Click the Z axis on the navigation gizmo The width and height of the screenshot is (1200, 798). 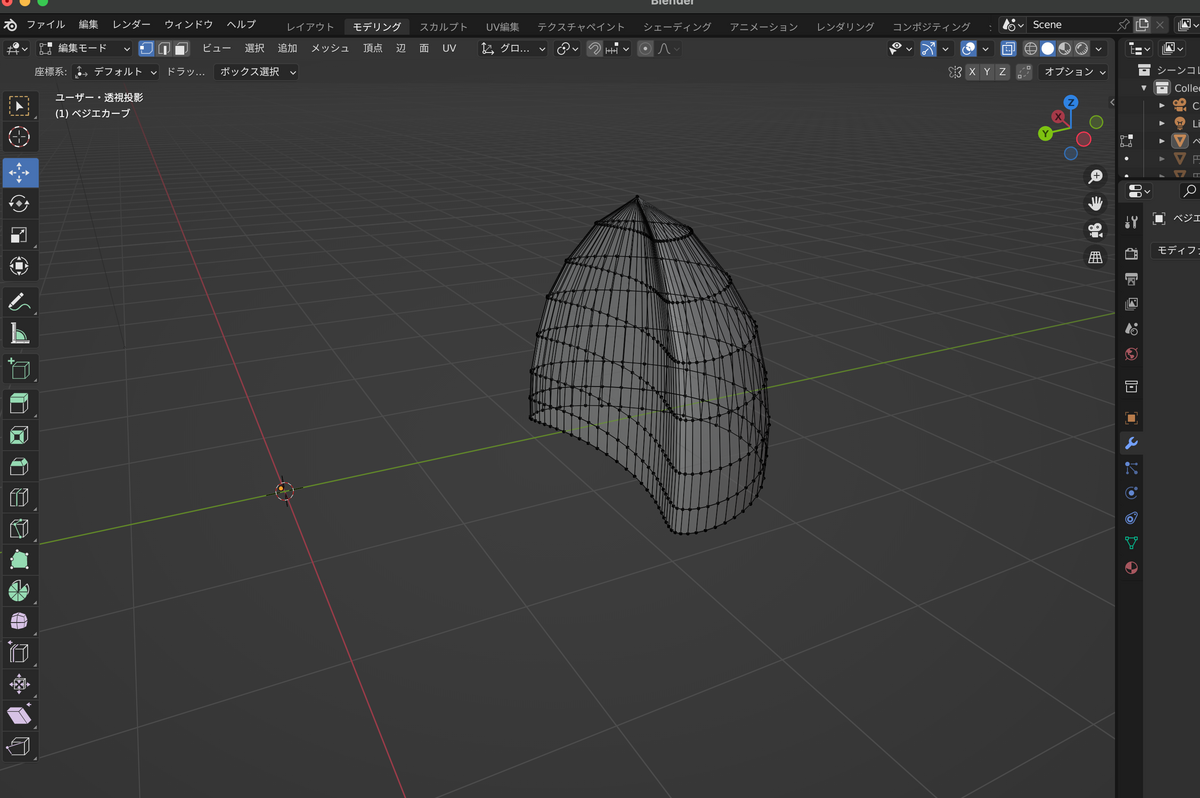(1071, 102)
